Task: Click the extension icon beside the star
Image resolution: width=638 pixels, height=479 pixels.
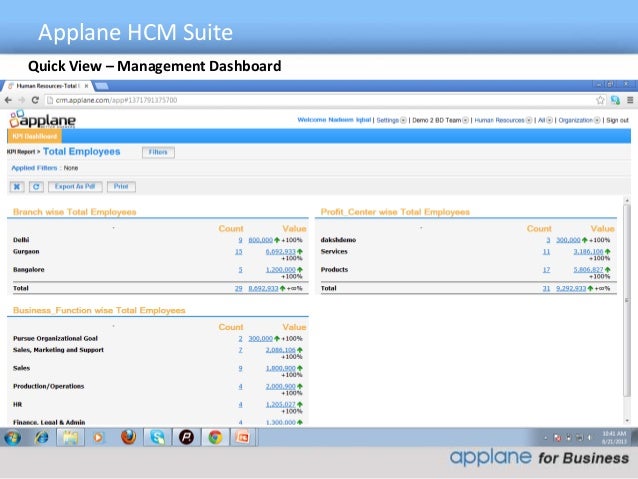Action: (615, 100)
